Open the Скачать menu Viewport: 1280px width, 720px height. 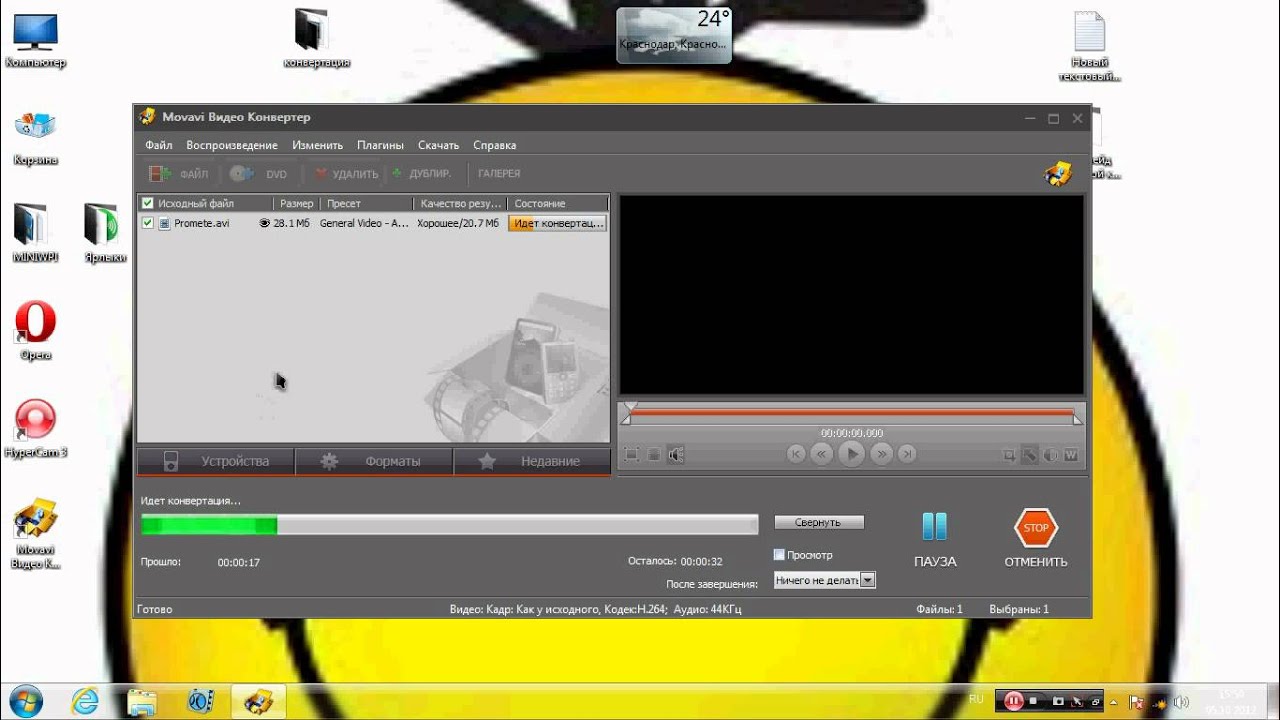coord(438,145)
